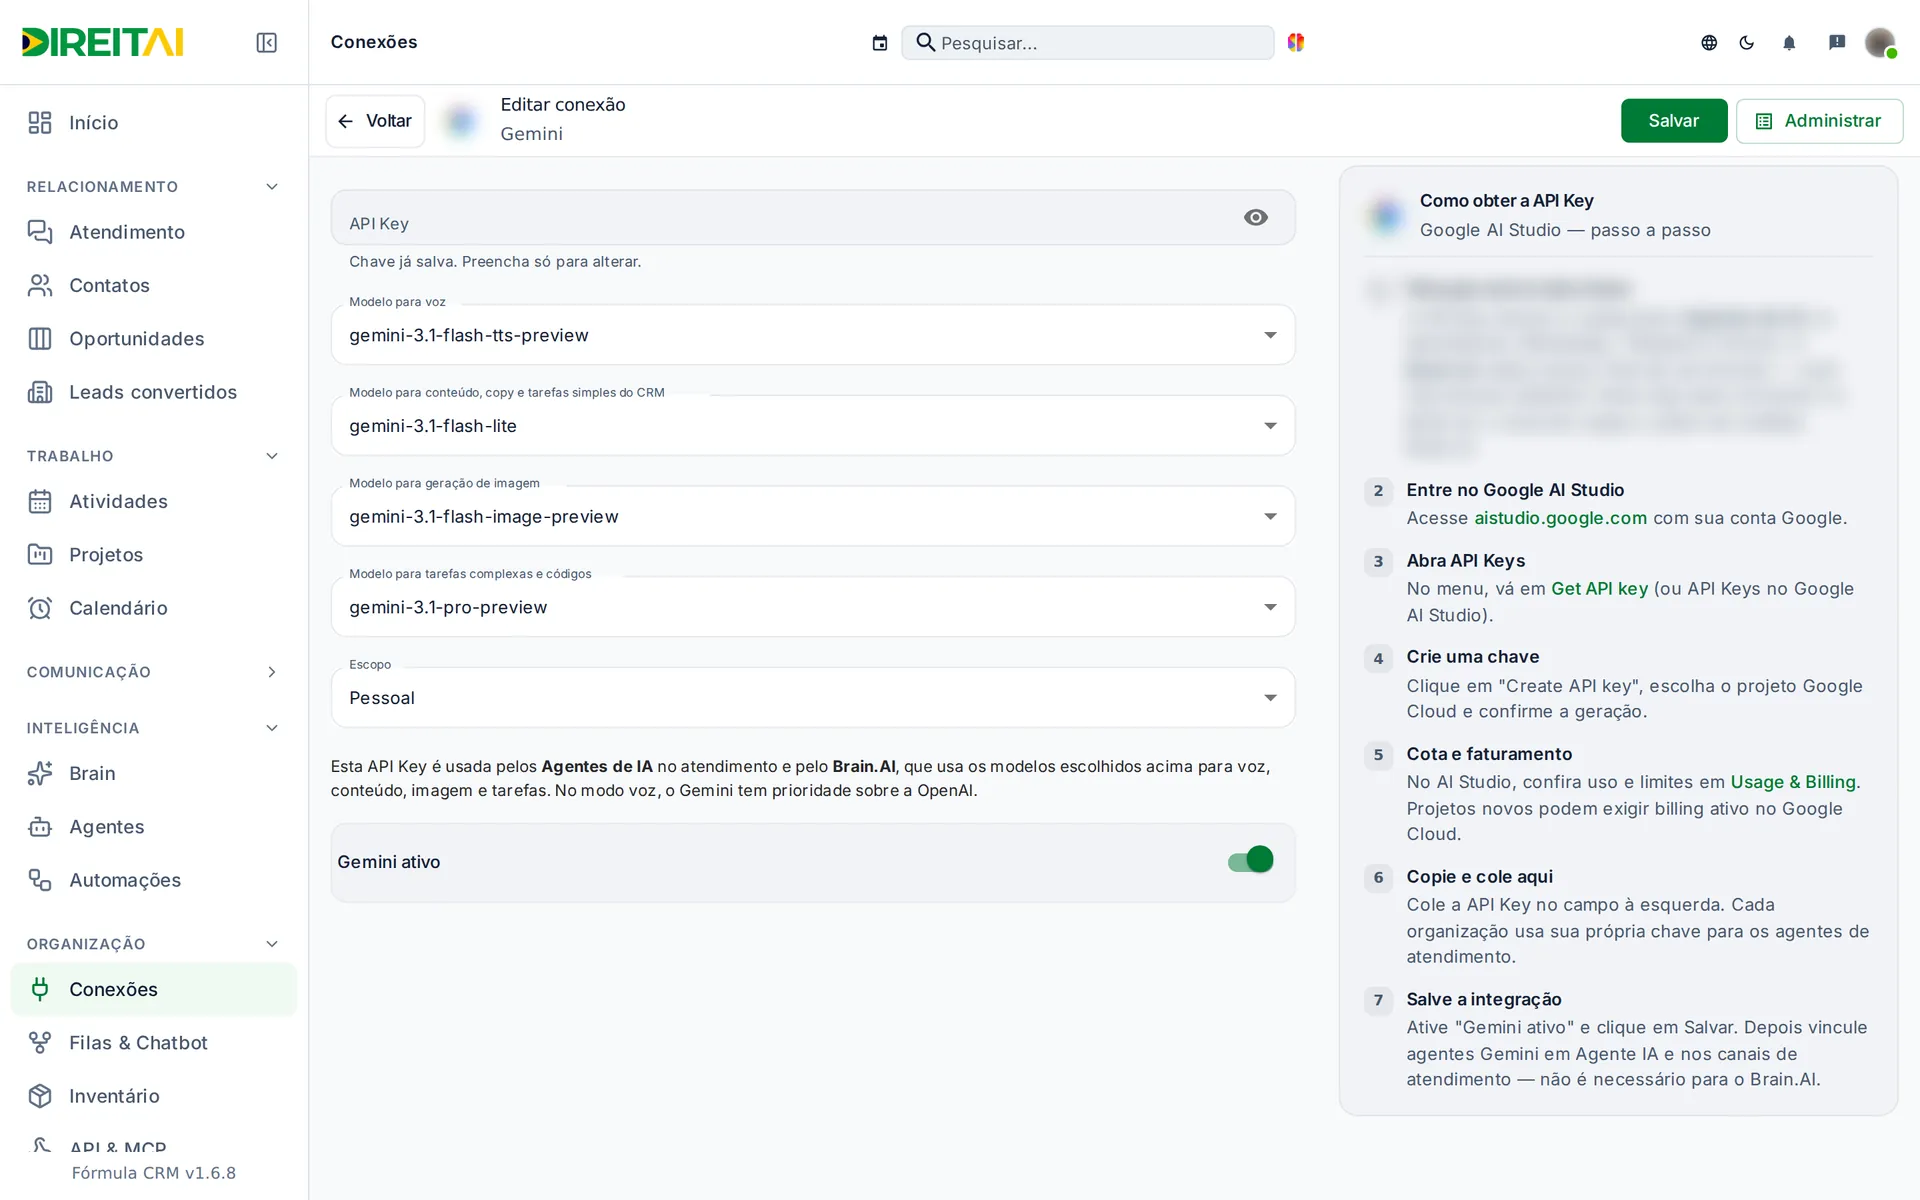Collapse the sidebar panel icon
Screen dimensions: 1920x1200
[266, 42]
